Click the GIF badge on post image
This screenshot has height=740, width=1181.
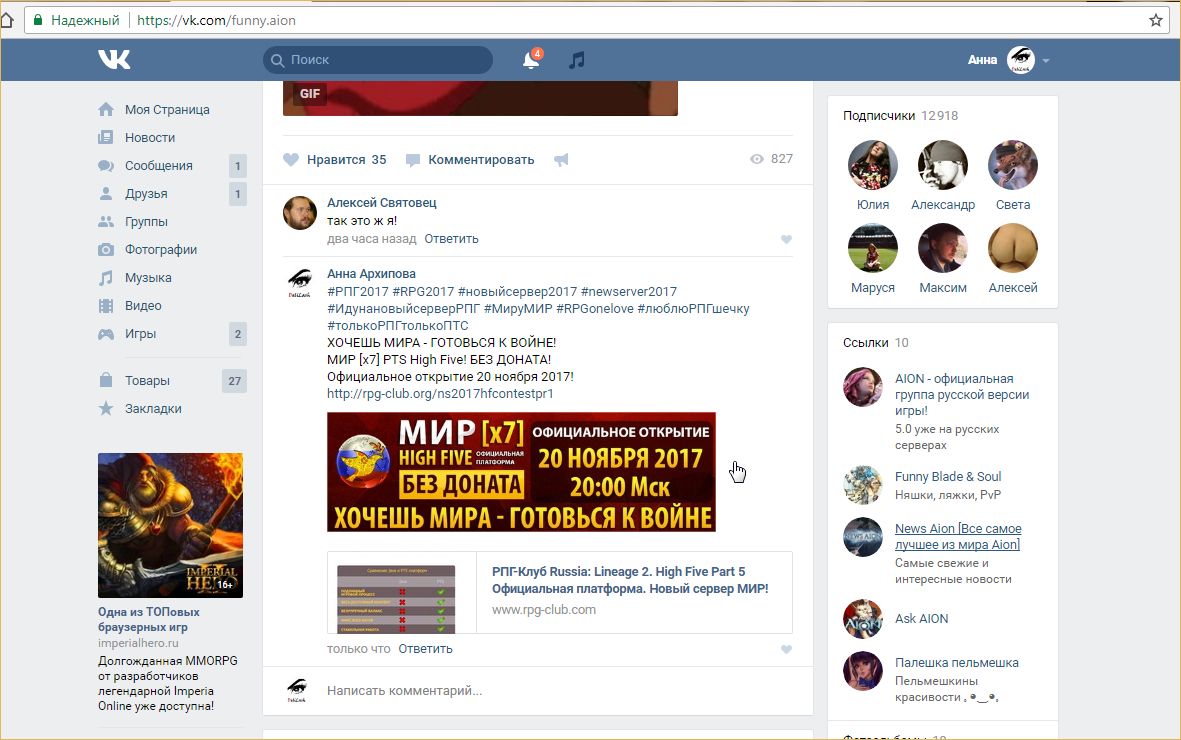click(x=310, y=93)
